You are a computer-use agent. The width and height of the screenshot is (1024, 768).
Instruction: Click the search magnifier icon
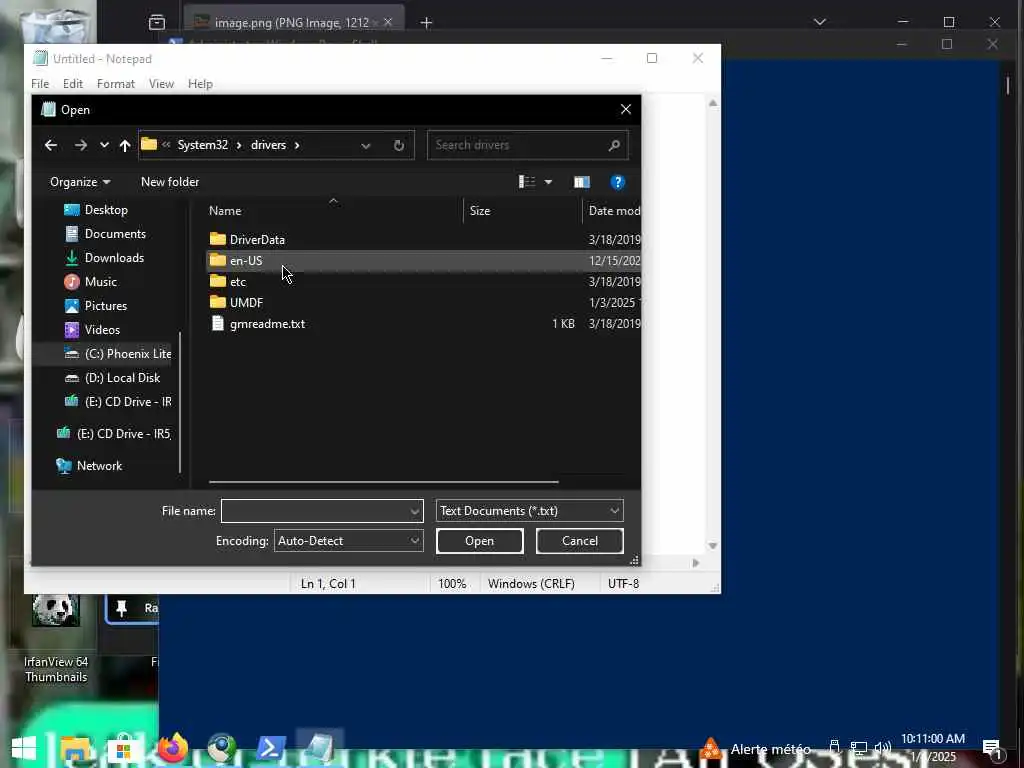pyautogui.click(x=614, y=145)
